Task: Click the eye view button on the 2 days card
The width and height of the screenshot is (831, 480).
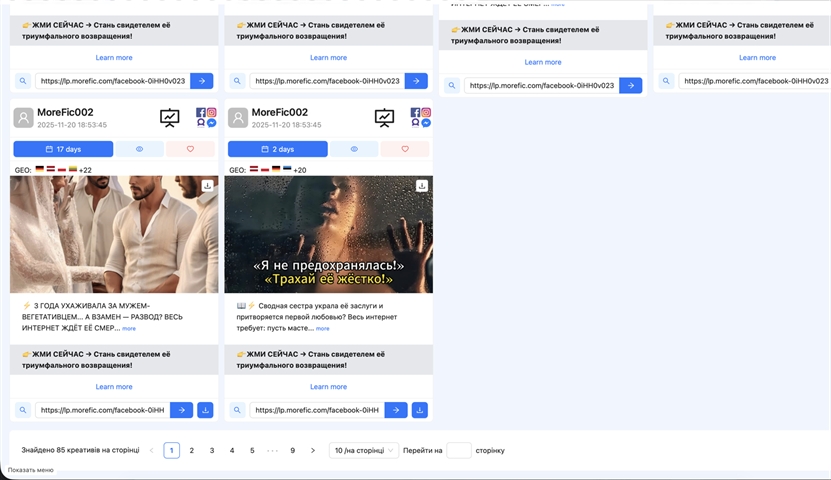Action: (x=354, y=149)
